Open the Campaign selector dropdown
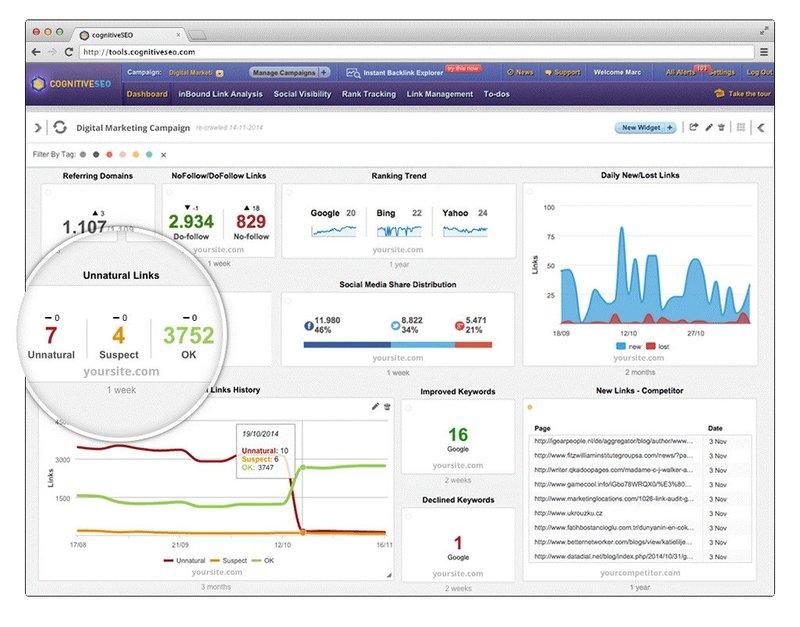This screenshot has height=627, width=800. pyautogui.click(x=219, y=73)
